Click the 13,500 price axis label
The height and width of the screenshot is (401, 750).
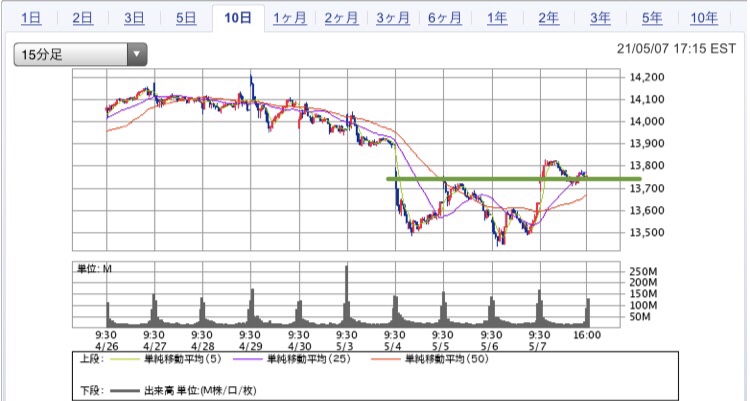pos(647,233)
